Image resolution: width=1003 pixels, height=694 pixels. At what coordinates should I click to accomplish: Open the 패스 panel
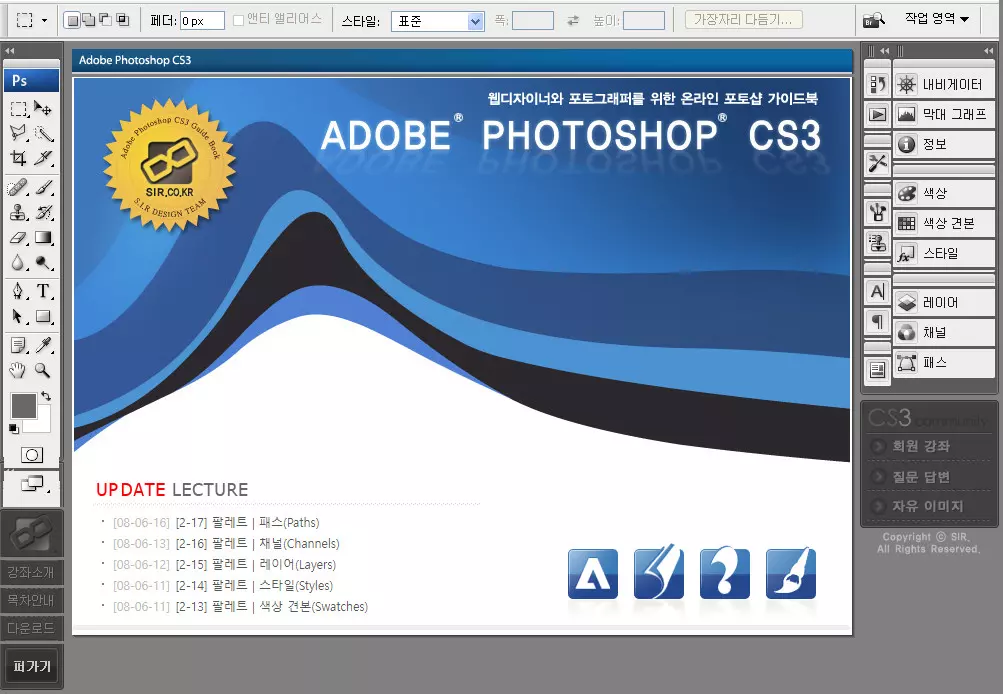tap(944, 363)
